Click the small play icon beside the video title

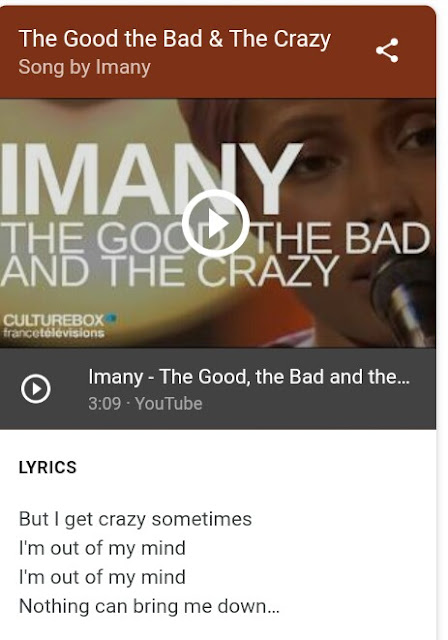[36, 389]
